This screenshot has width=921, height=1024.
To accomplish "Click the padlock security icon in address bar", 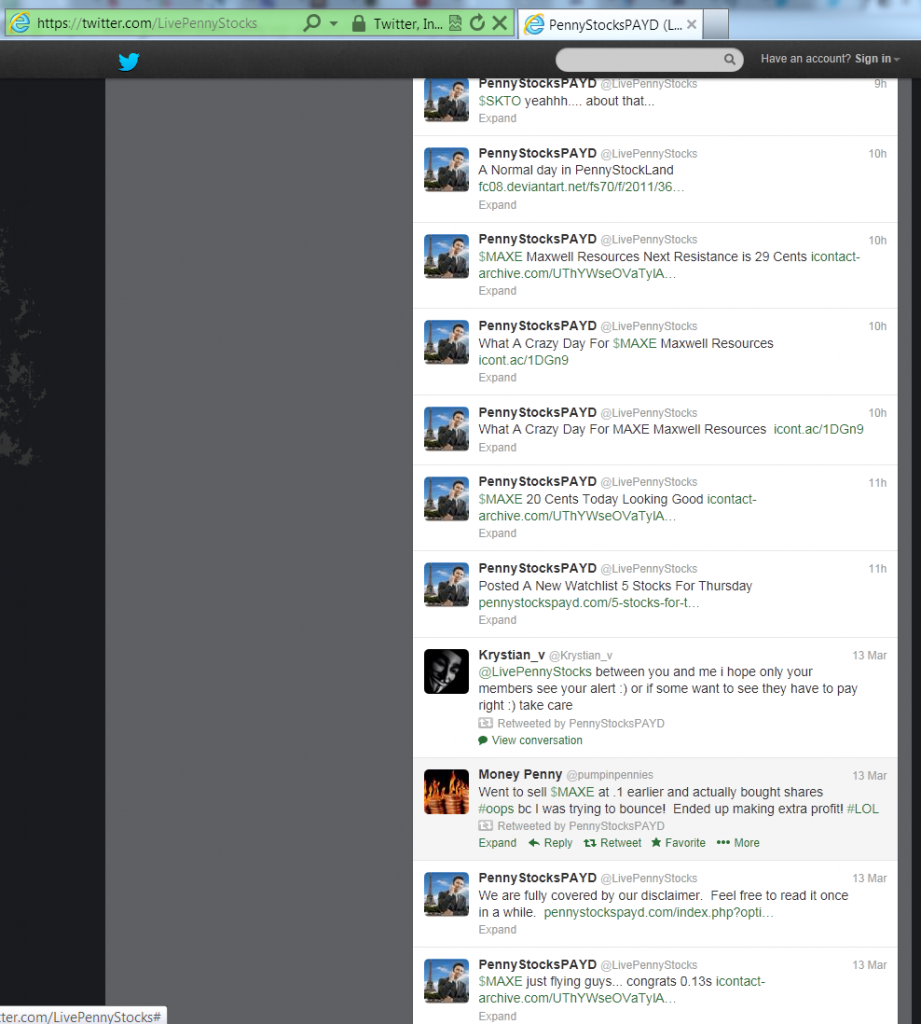I will click(358, 22).
